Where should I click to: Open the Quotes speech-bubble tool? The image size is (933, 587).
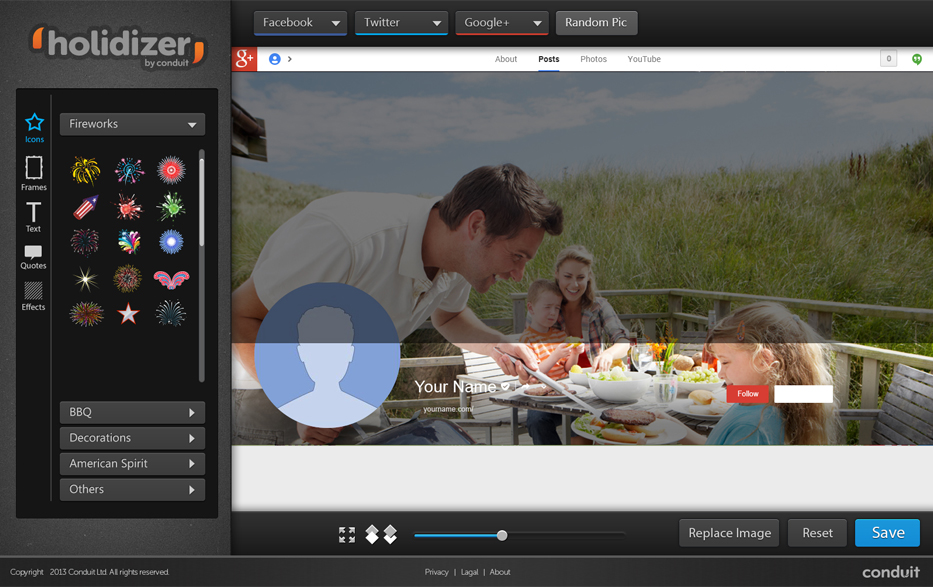tap(33, 257)
